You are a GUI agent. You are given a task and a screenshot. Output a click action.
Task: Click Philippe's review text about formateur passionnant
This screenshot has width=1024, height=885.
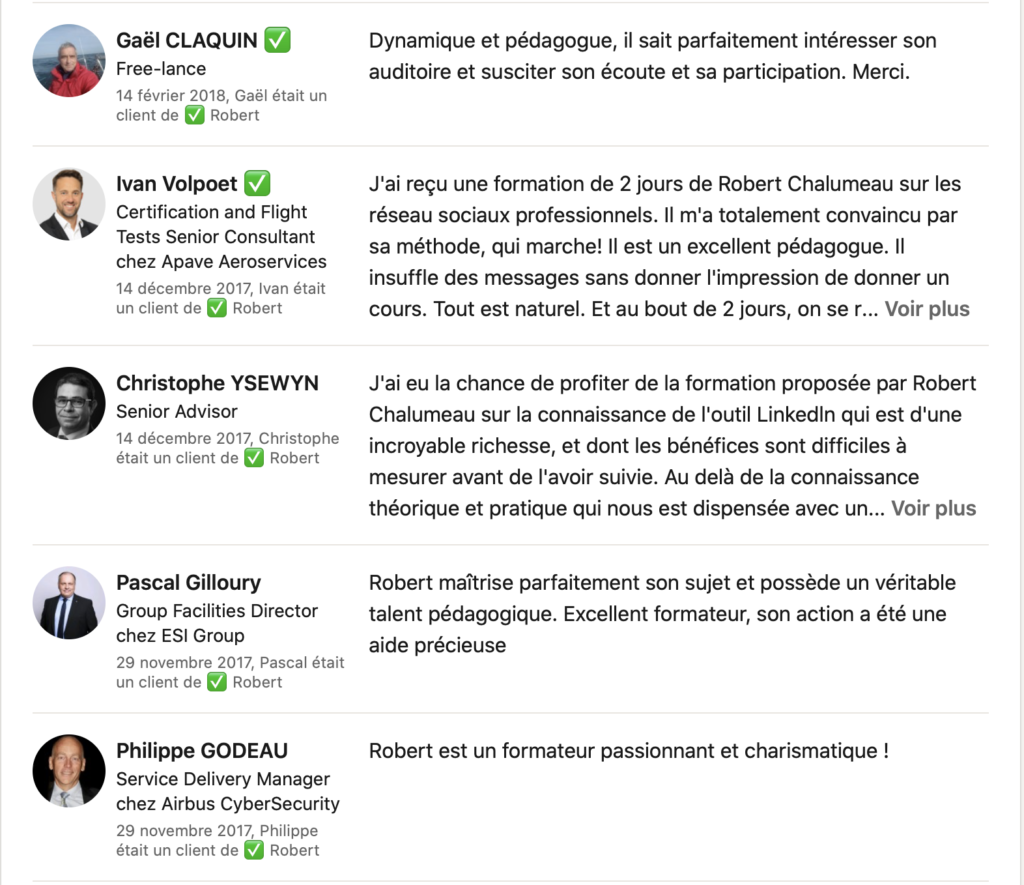click(628, 751)
